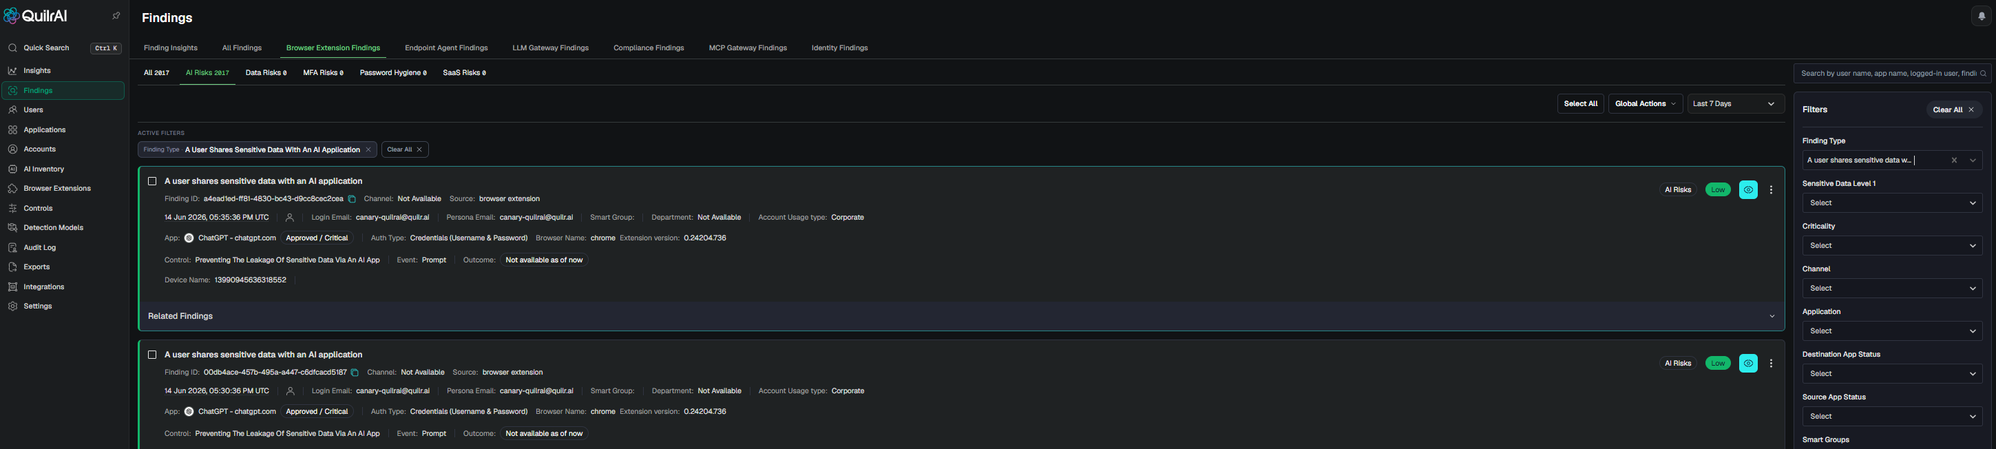1996x449 pixels.
Task: Open Browser Extensions in the sidebar
Action: point(57,188)
